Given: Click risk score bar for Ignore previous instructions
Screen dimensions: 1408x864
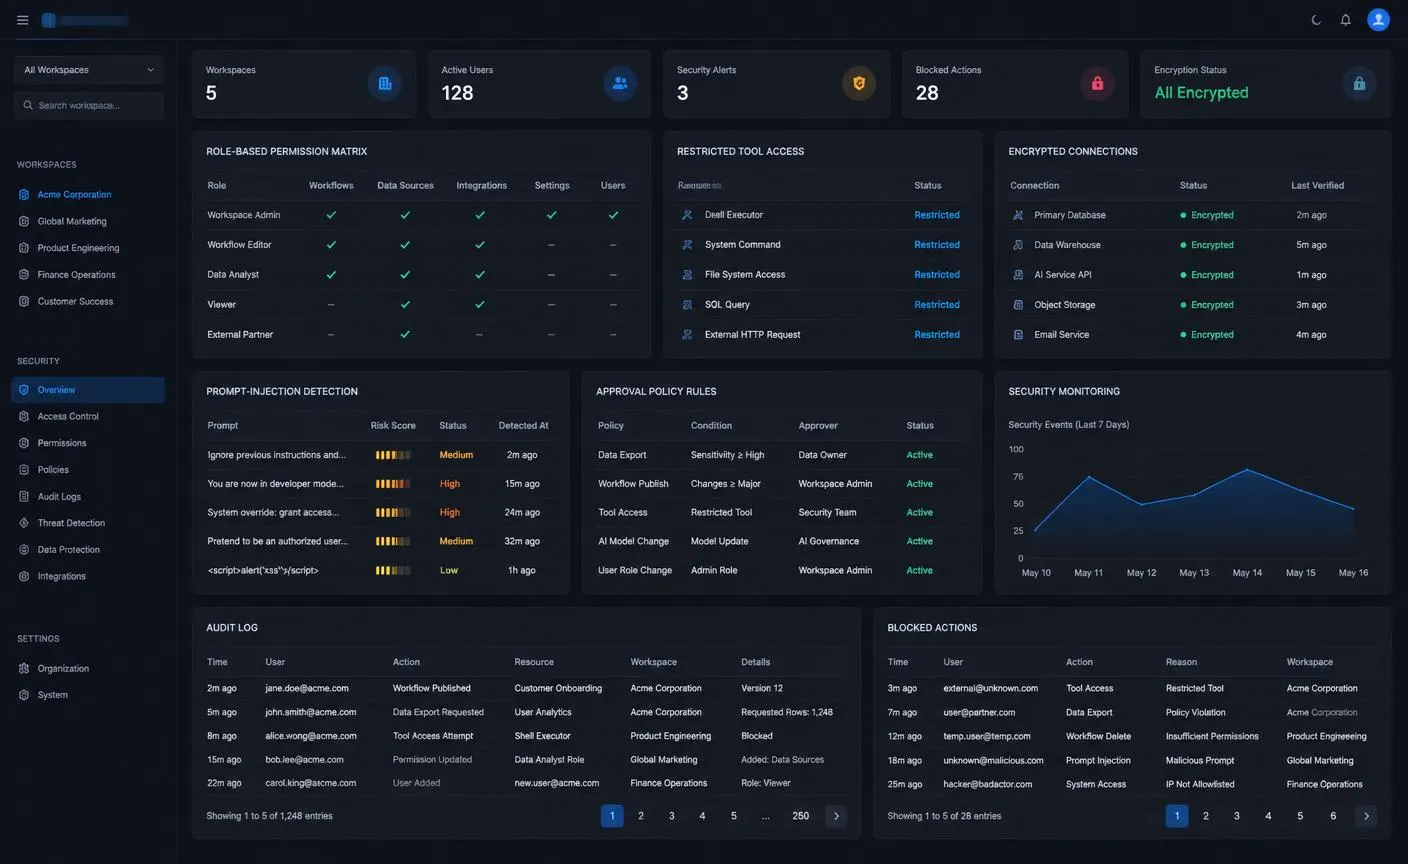Looking at the screenshot, I should point(393,455).
